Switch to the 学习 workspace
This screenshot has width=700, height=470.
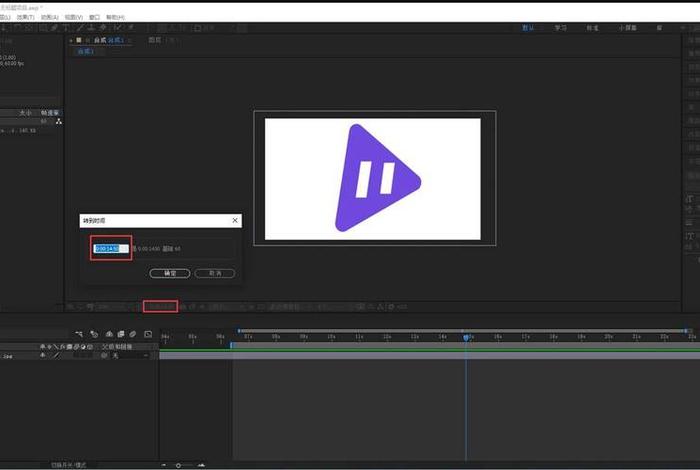pos(561,28)
